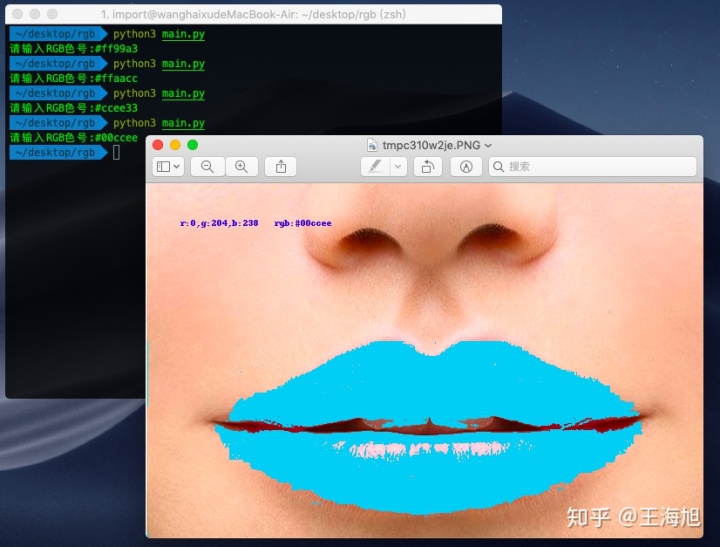Open the tmpc310w2je.PNG title dropdown chevron
This screenshot has height=547, width=720.
(488, 146)
